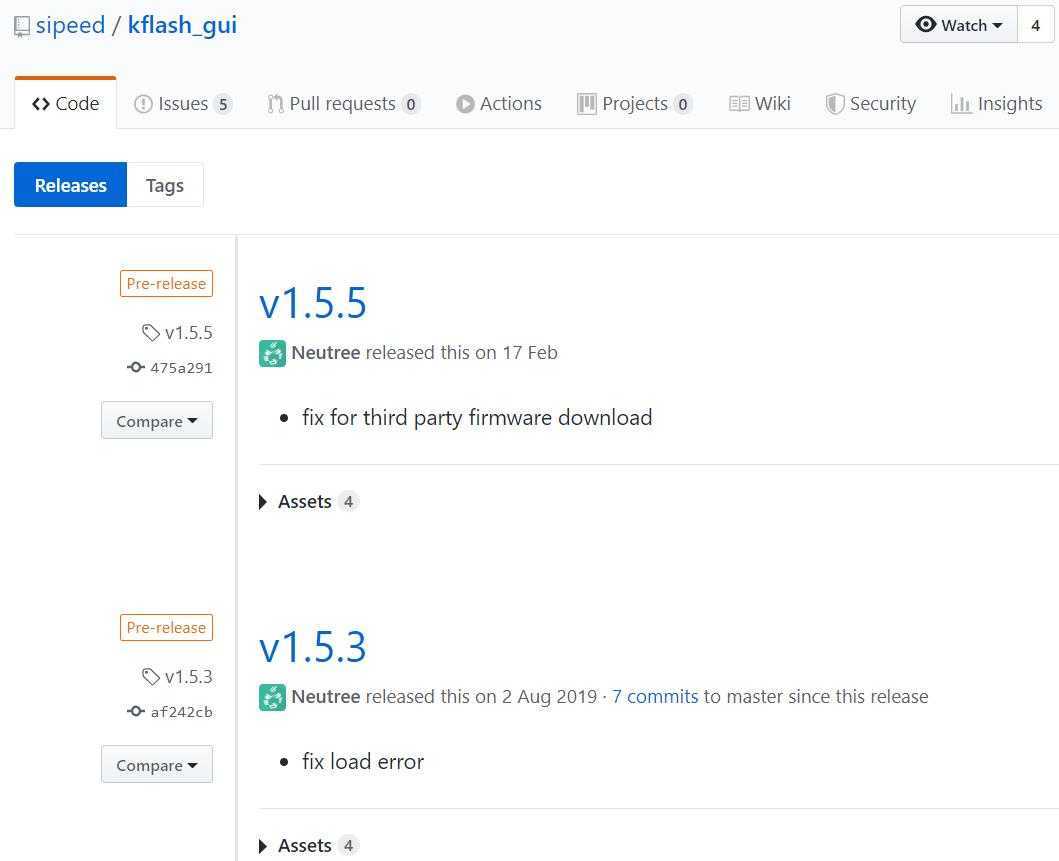Click Neutree avatar on v1.5.3 release
Viewport: 1059px width, 861px height.
pos(272,698)
